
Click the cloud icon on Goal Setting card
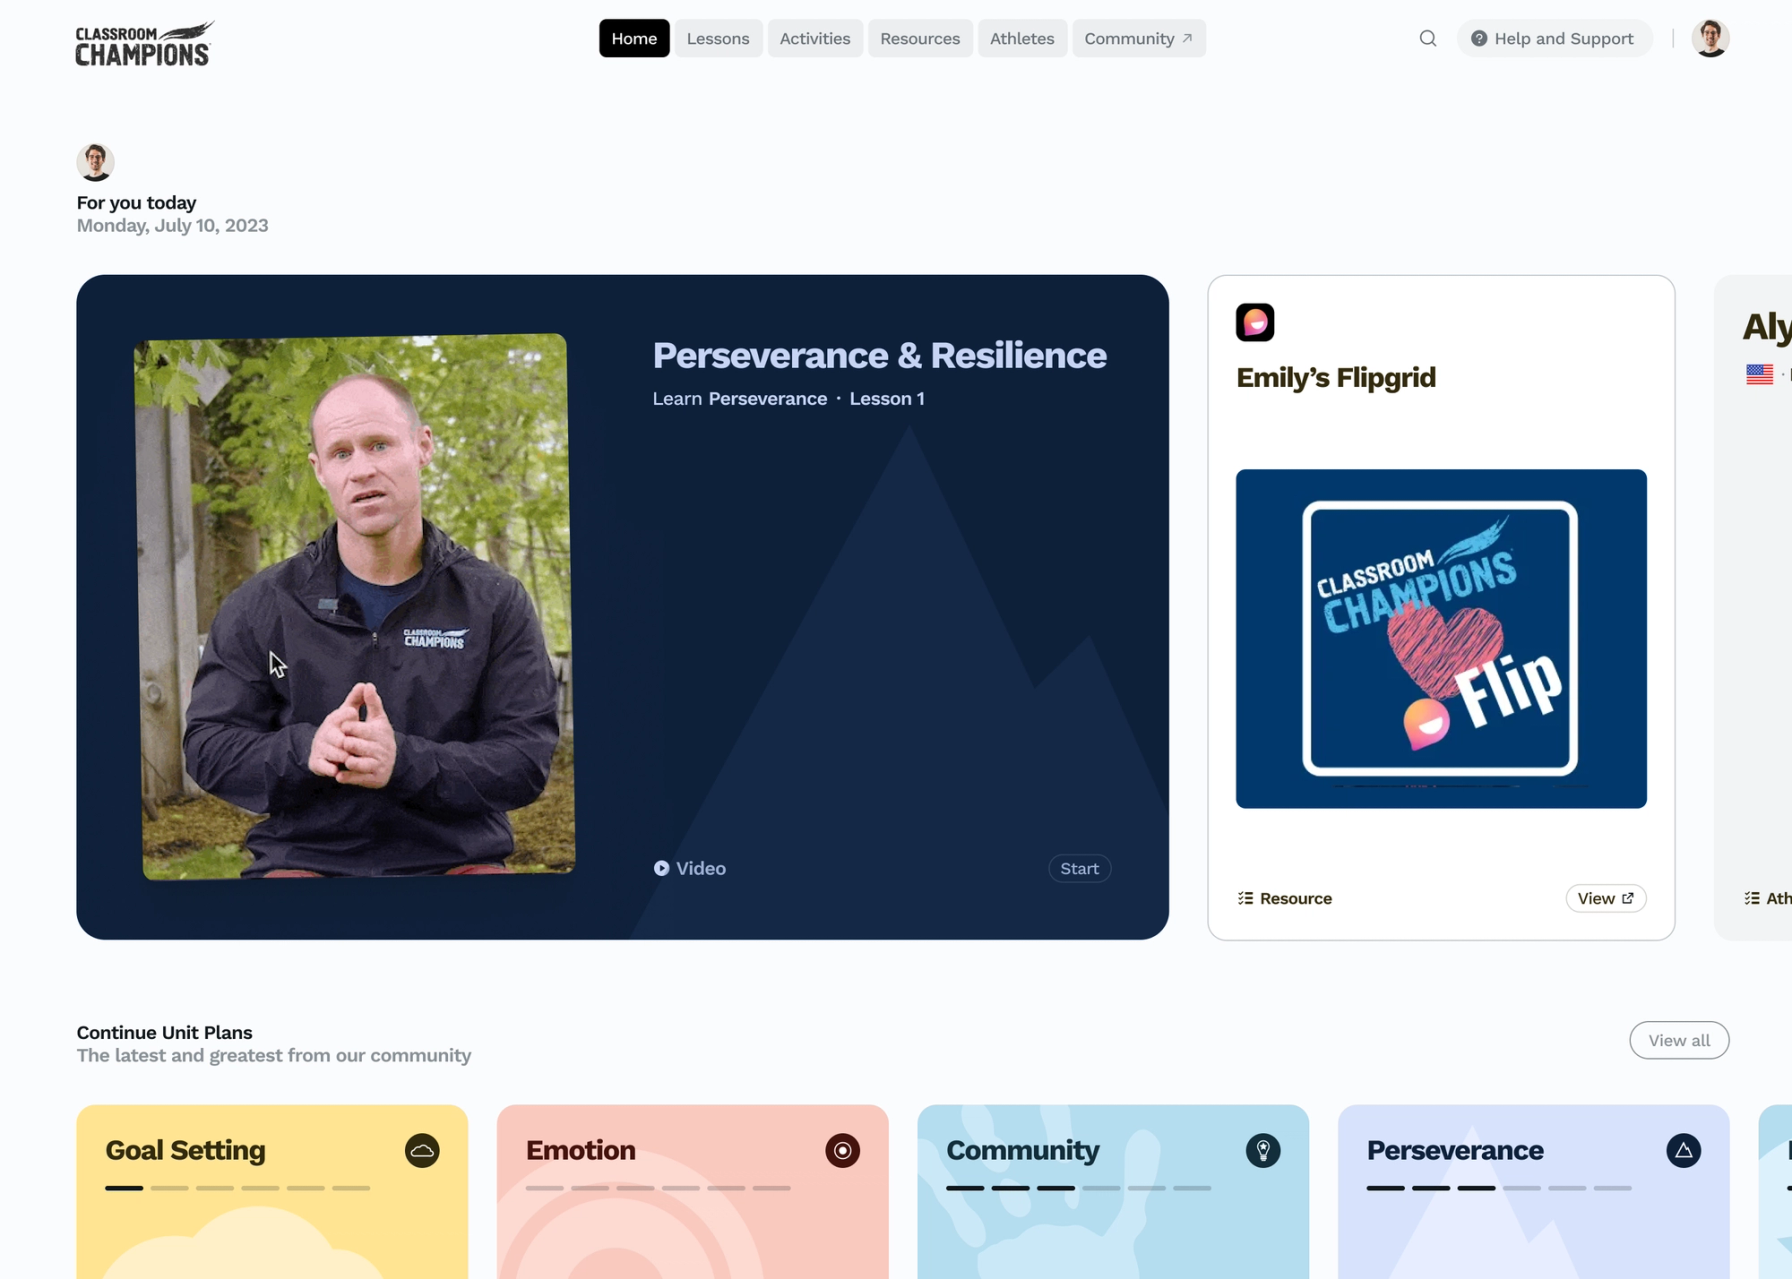coord(422,1150)
